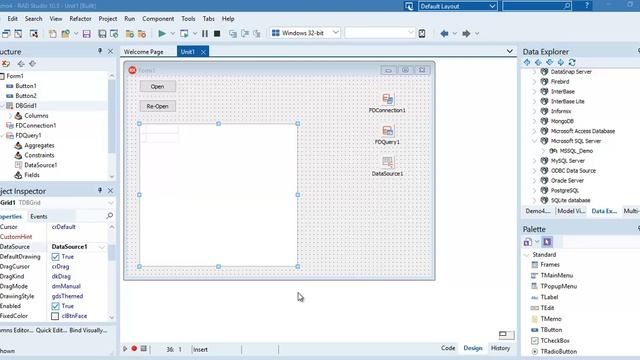The width and height of the screenshot is (640, 360).
Task: Pin the Object Inspector panel
Action: pos(100,190)
